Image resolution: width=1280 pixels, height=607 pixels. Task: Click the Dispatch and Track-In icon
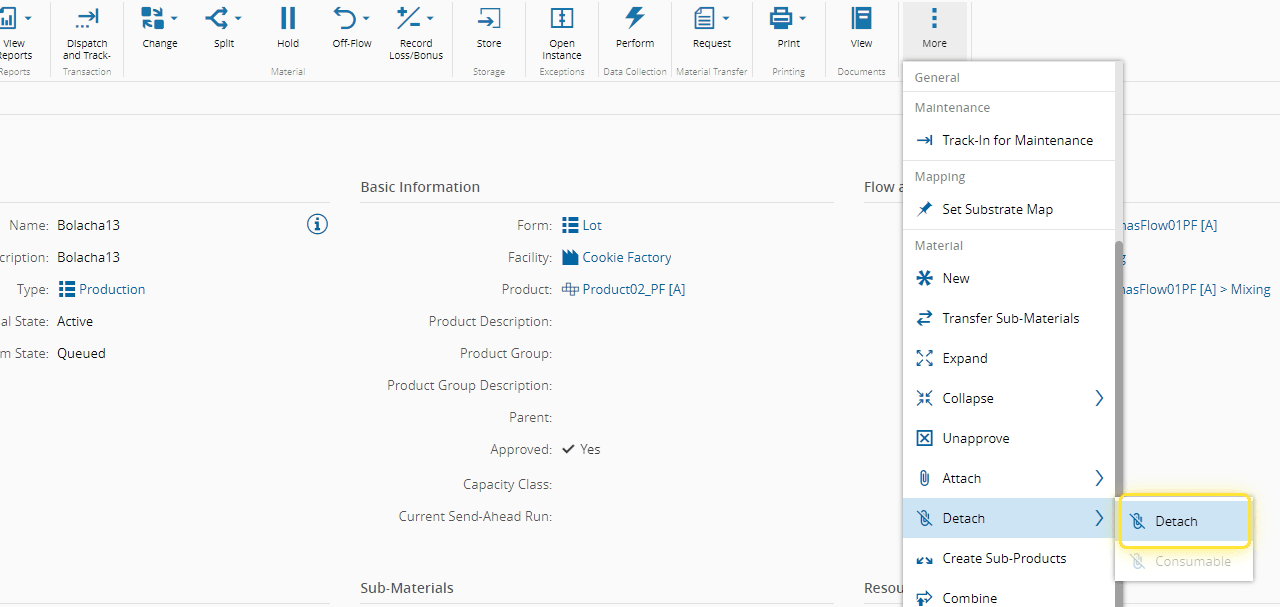point(87,19)
